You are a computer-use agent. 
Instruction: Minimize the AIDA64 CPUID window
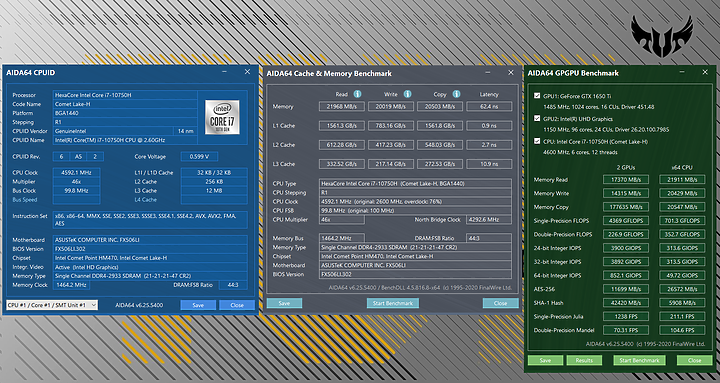coord(224,72)
